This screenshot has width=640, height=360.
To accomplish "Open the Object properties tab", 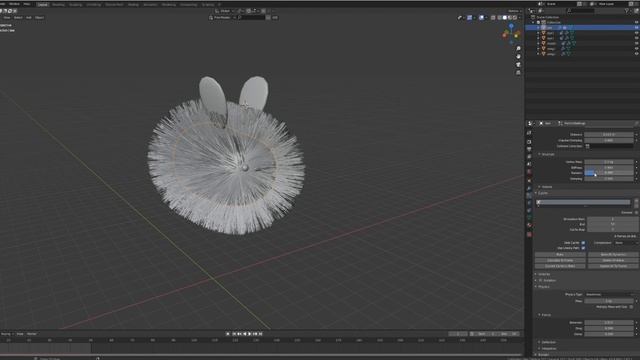I will [x=529, y=180].
